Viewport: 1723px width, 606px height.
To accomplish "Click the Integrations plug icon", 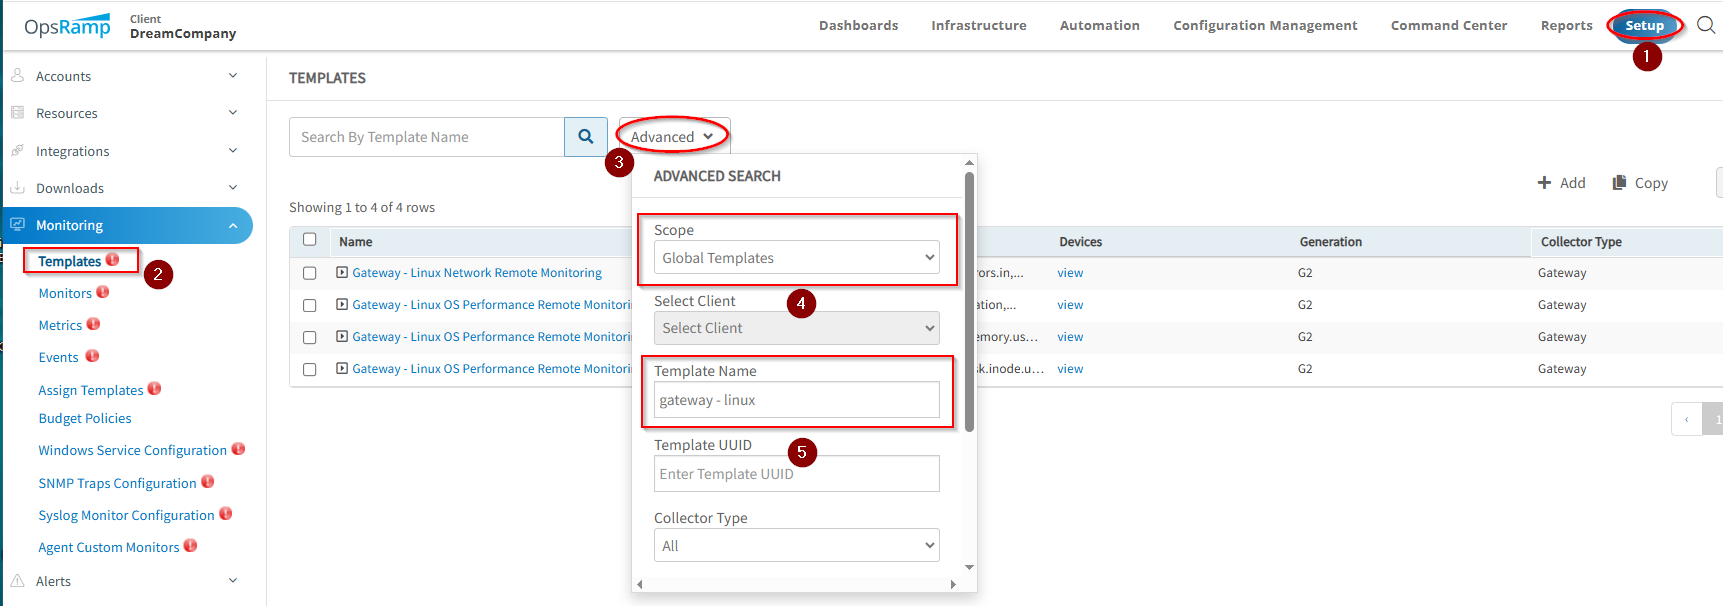I will 17,150.
